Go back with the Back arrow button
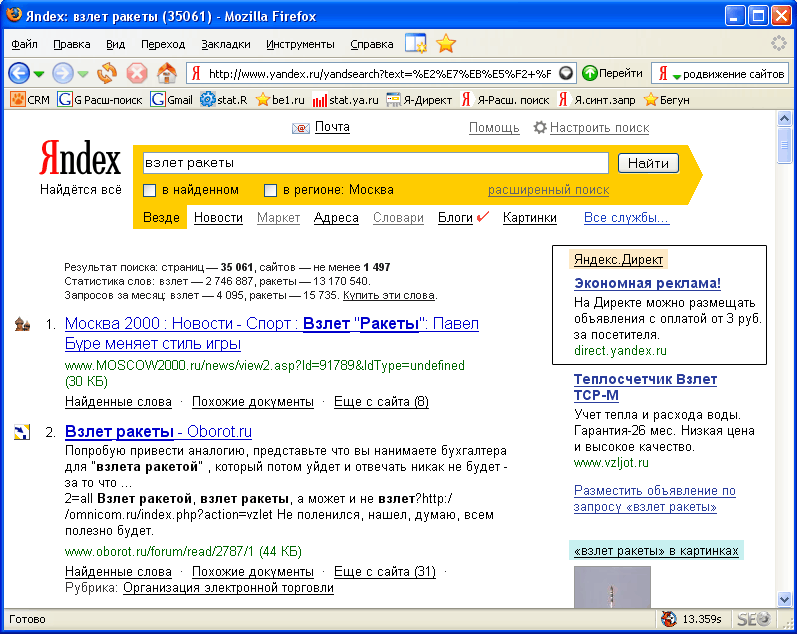The width and height of the screenshot is (797, 634). pos(19,74)
